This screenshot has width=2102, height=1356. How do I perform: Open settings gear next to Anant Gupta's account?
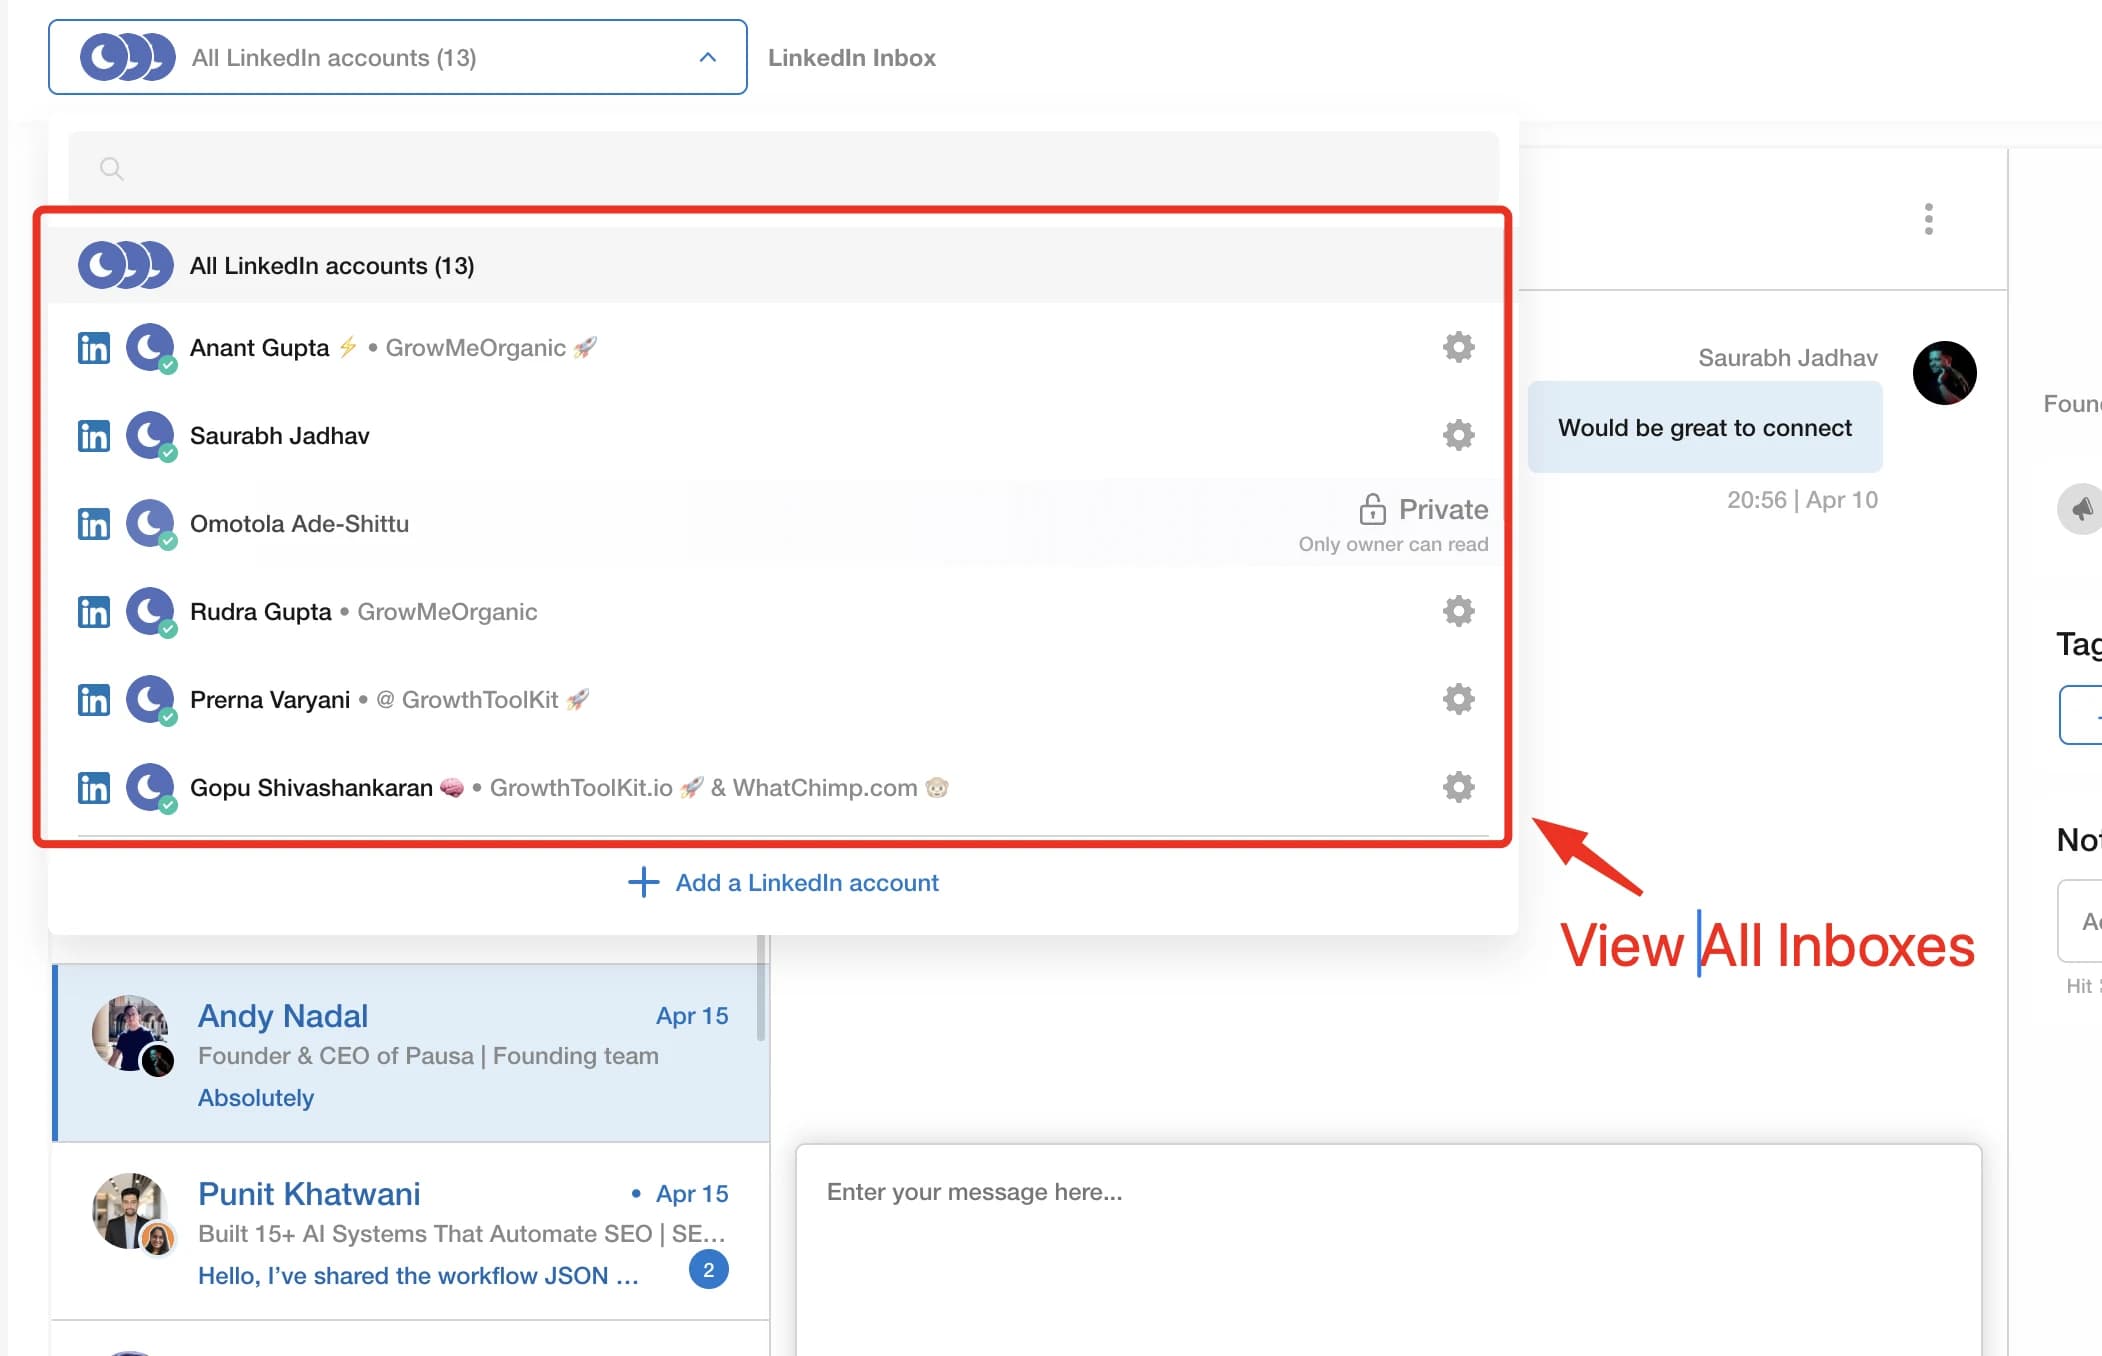(x=1457, y=347)
